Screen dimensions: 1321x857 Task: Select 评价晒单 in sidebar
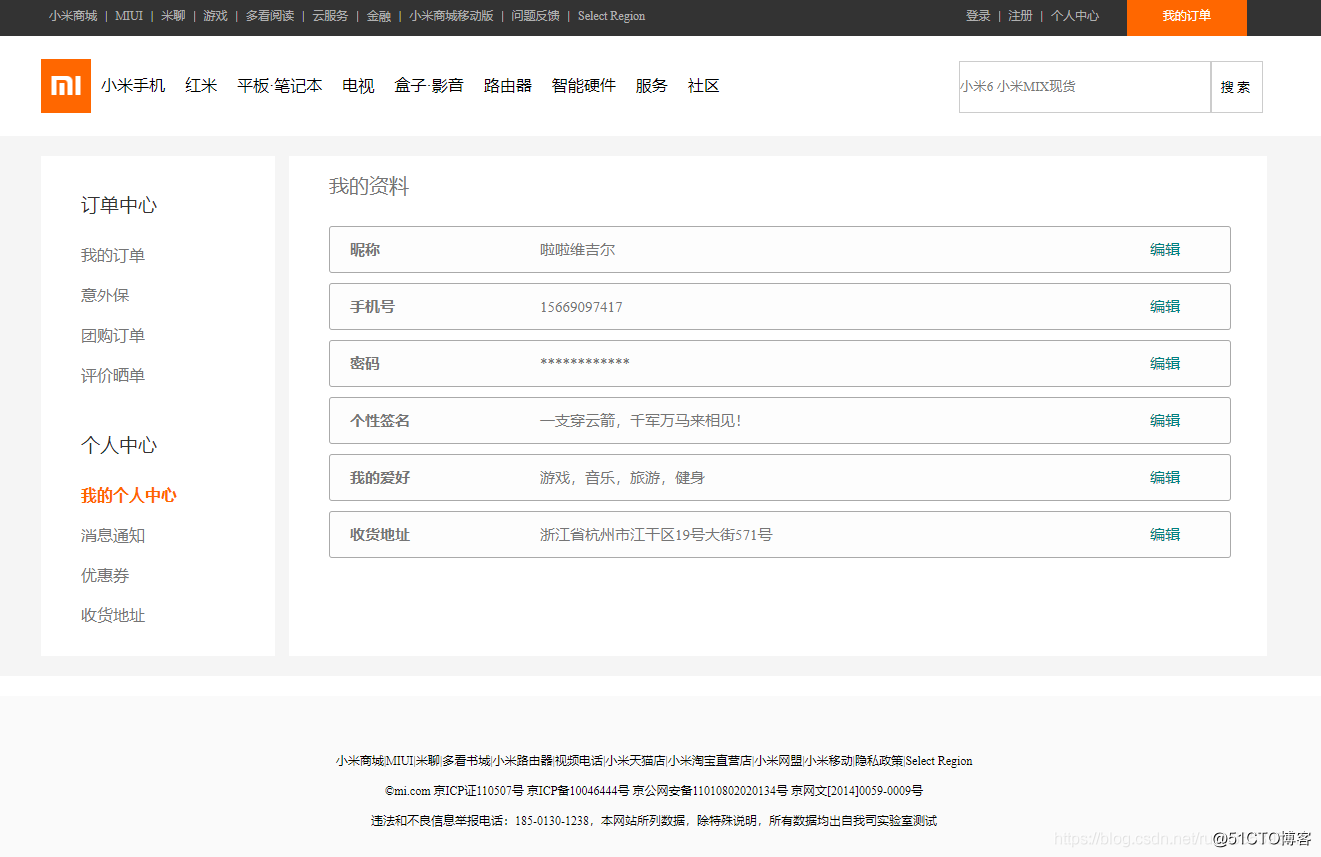tap(113, 376)
